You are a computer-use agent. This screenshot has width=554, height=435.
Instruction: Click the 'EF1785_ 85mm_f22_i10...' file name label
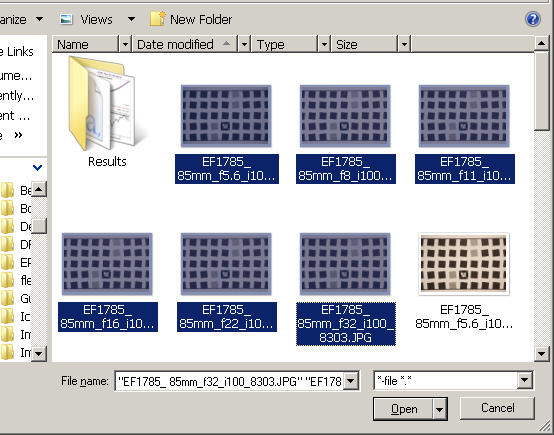point(227,317)
